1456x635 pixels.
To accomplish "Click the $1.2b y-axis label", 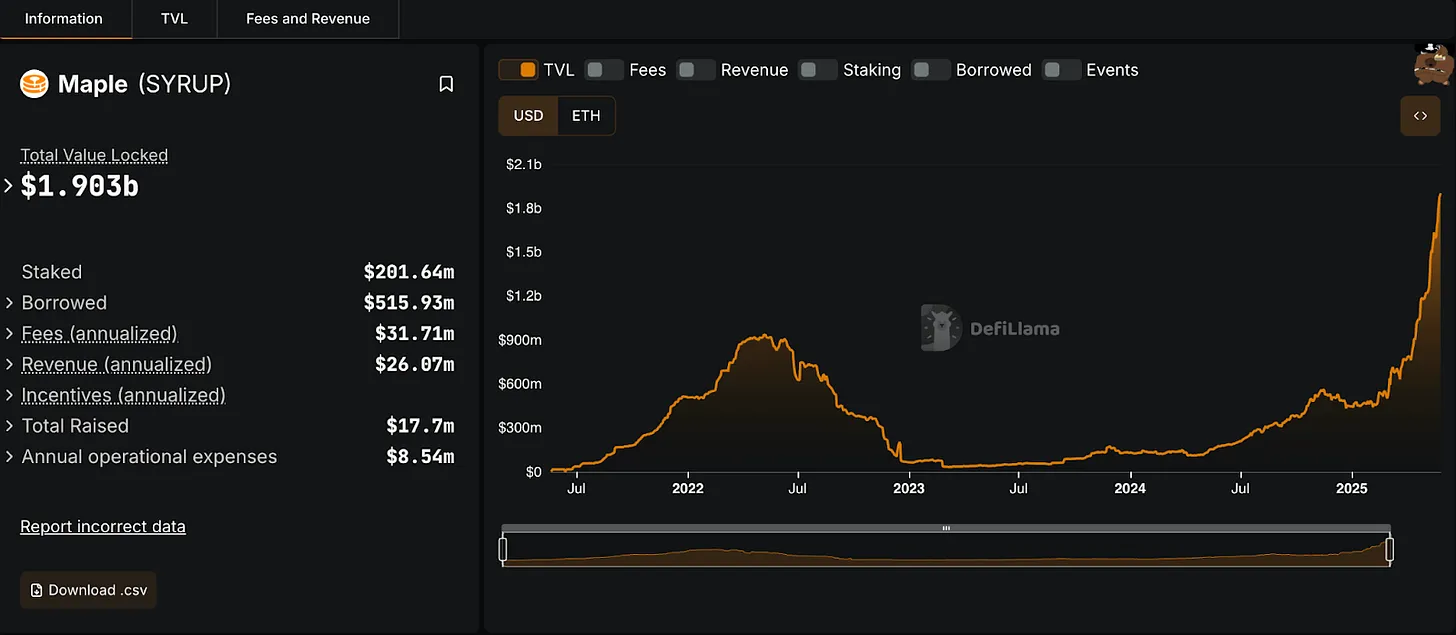I will point(524,296).
